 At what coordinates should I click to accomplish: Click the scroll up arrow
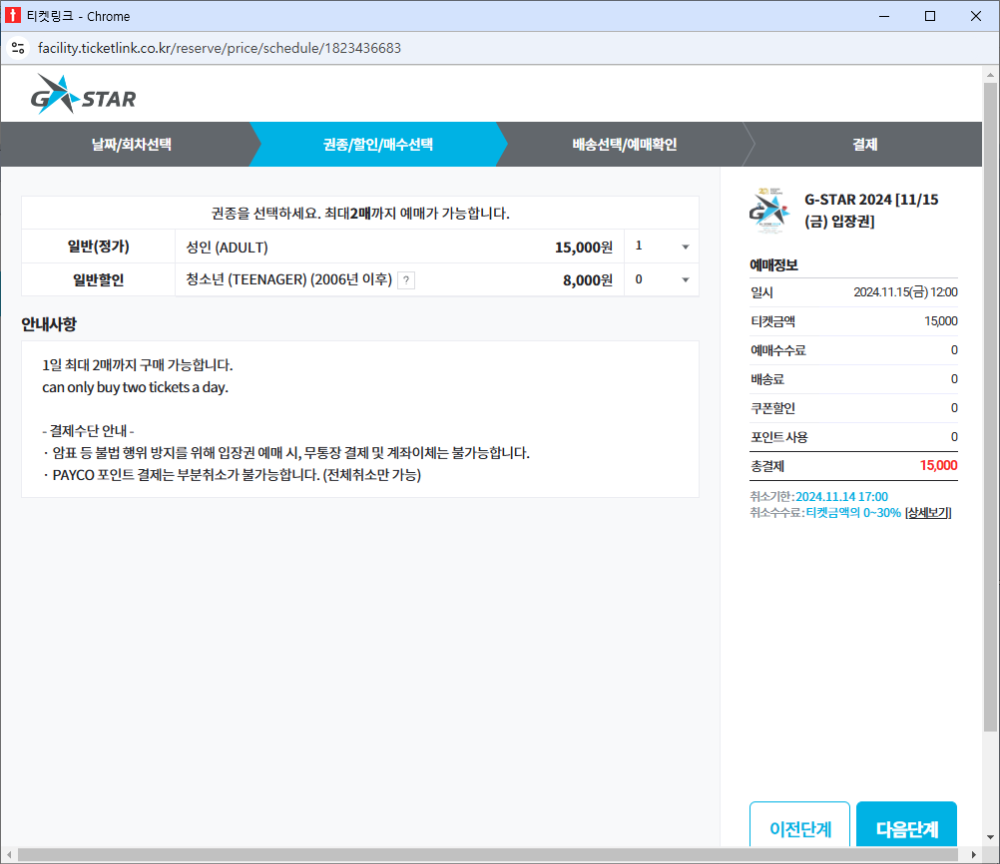coord(990,75)
